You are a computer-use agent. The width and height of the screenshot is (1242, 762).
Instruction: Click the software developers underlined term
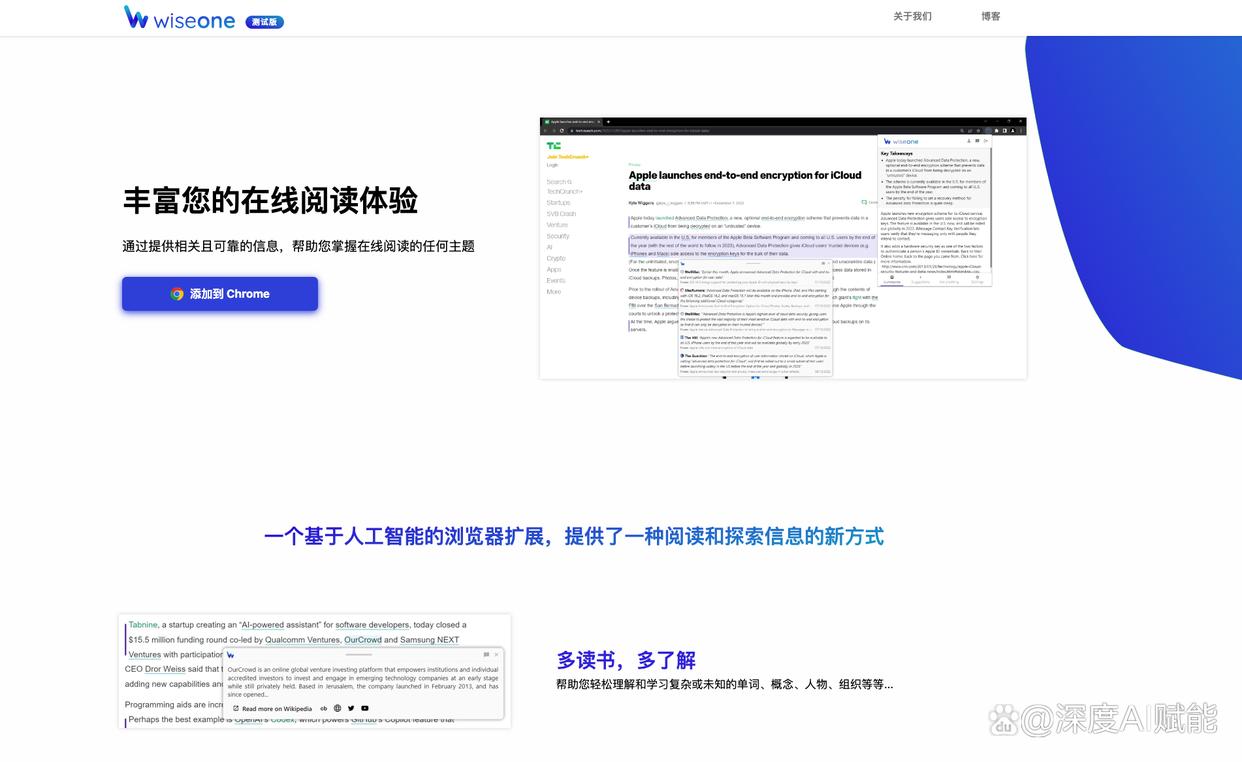pos(372,625)
